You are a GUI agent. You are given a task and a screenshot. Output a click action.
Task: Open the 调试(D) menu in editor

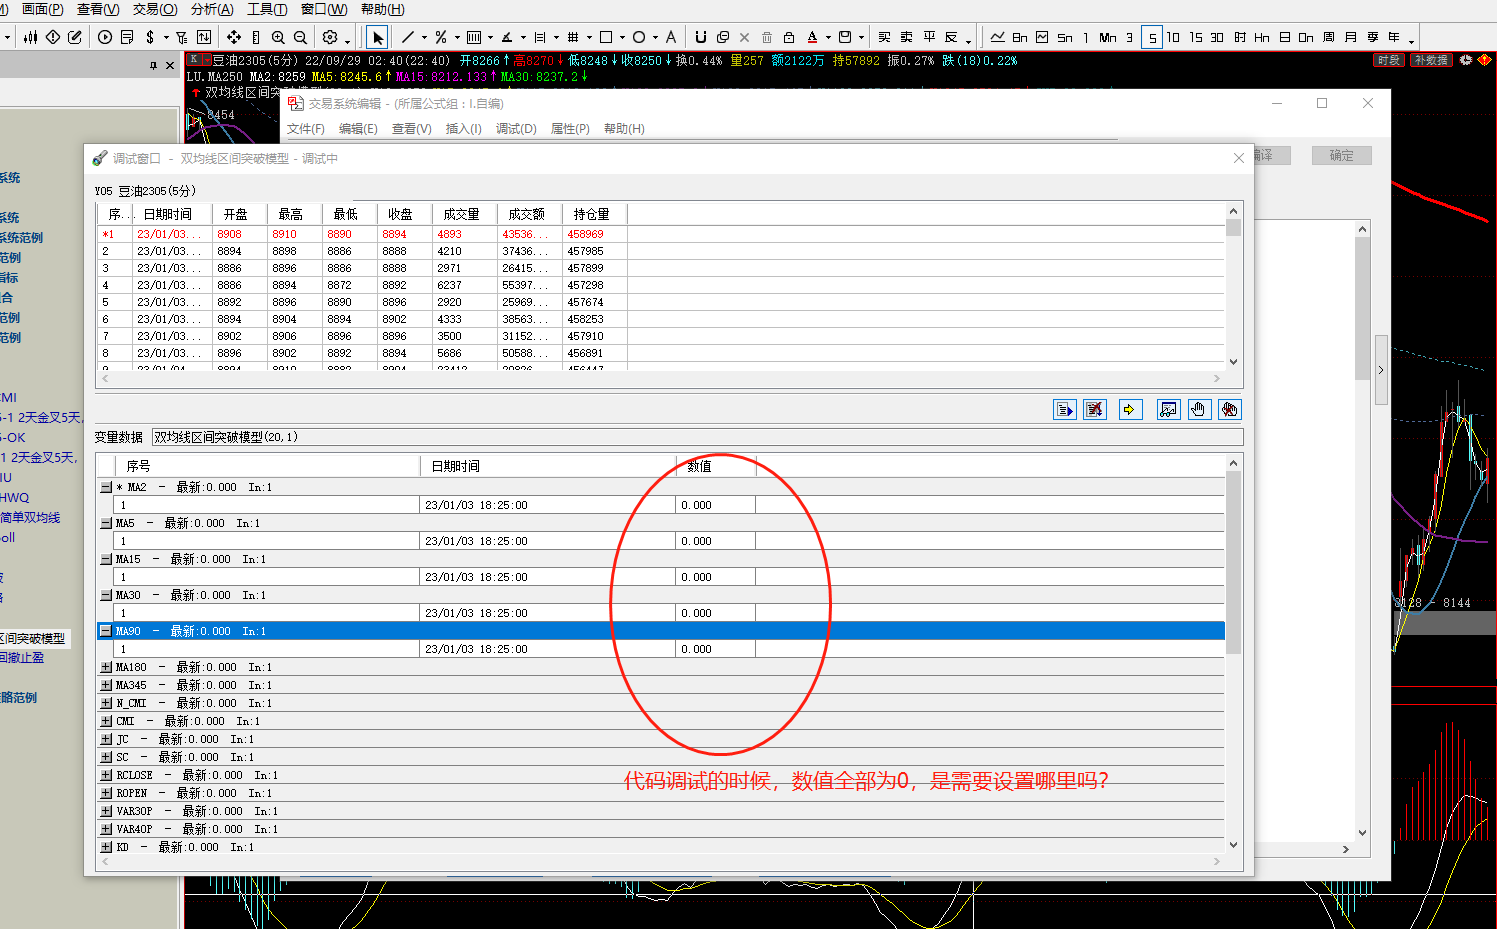516,129
